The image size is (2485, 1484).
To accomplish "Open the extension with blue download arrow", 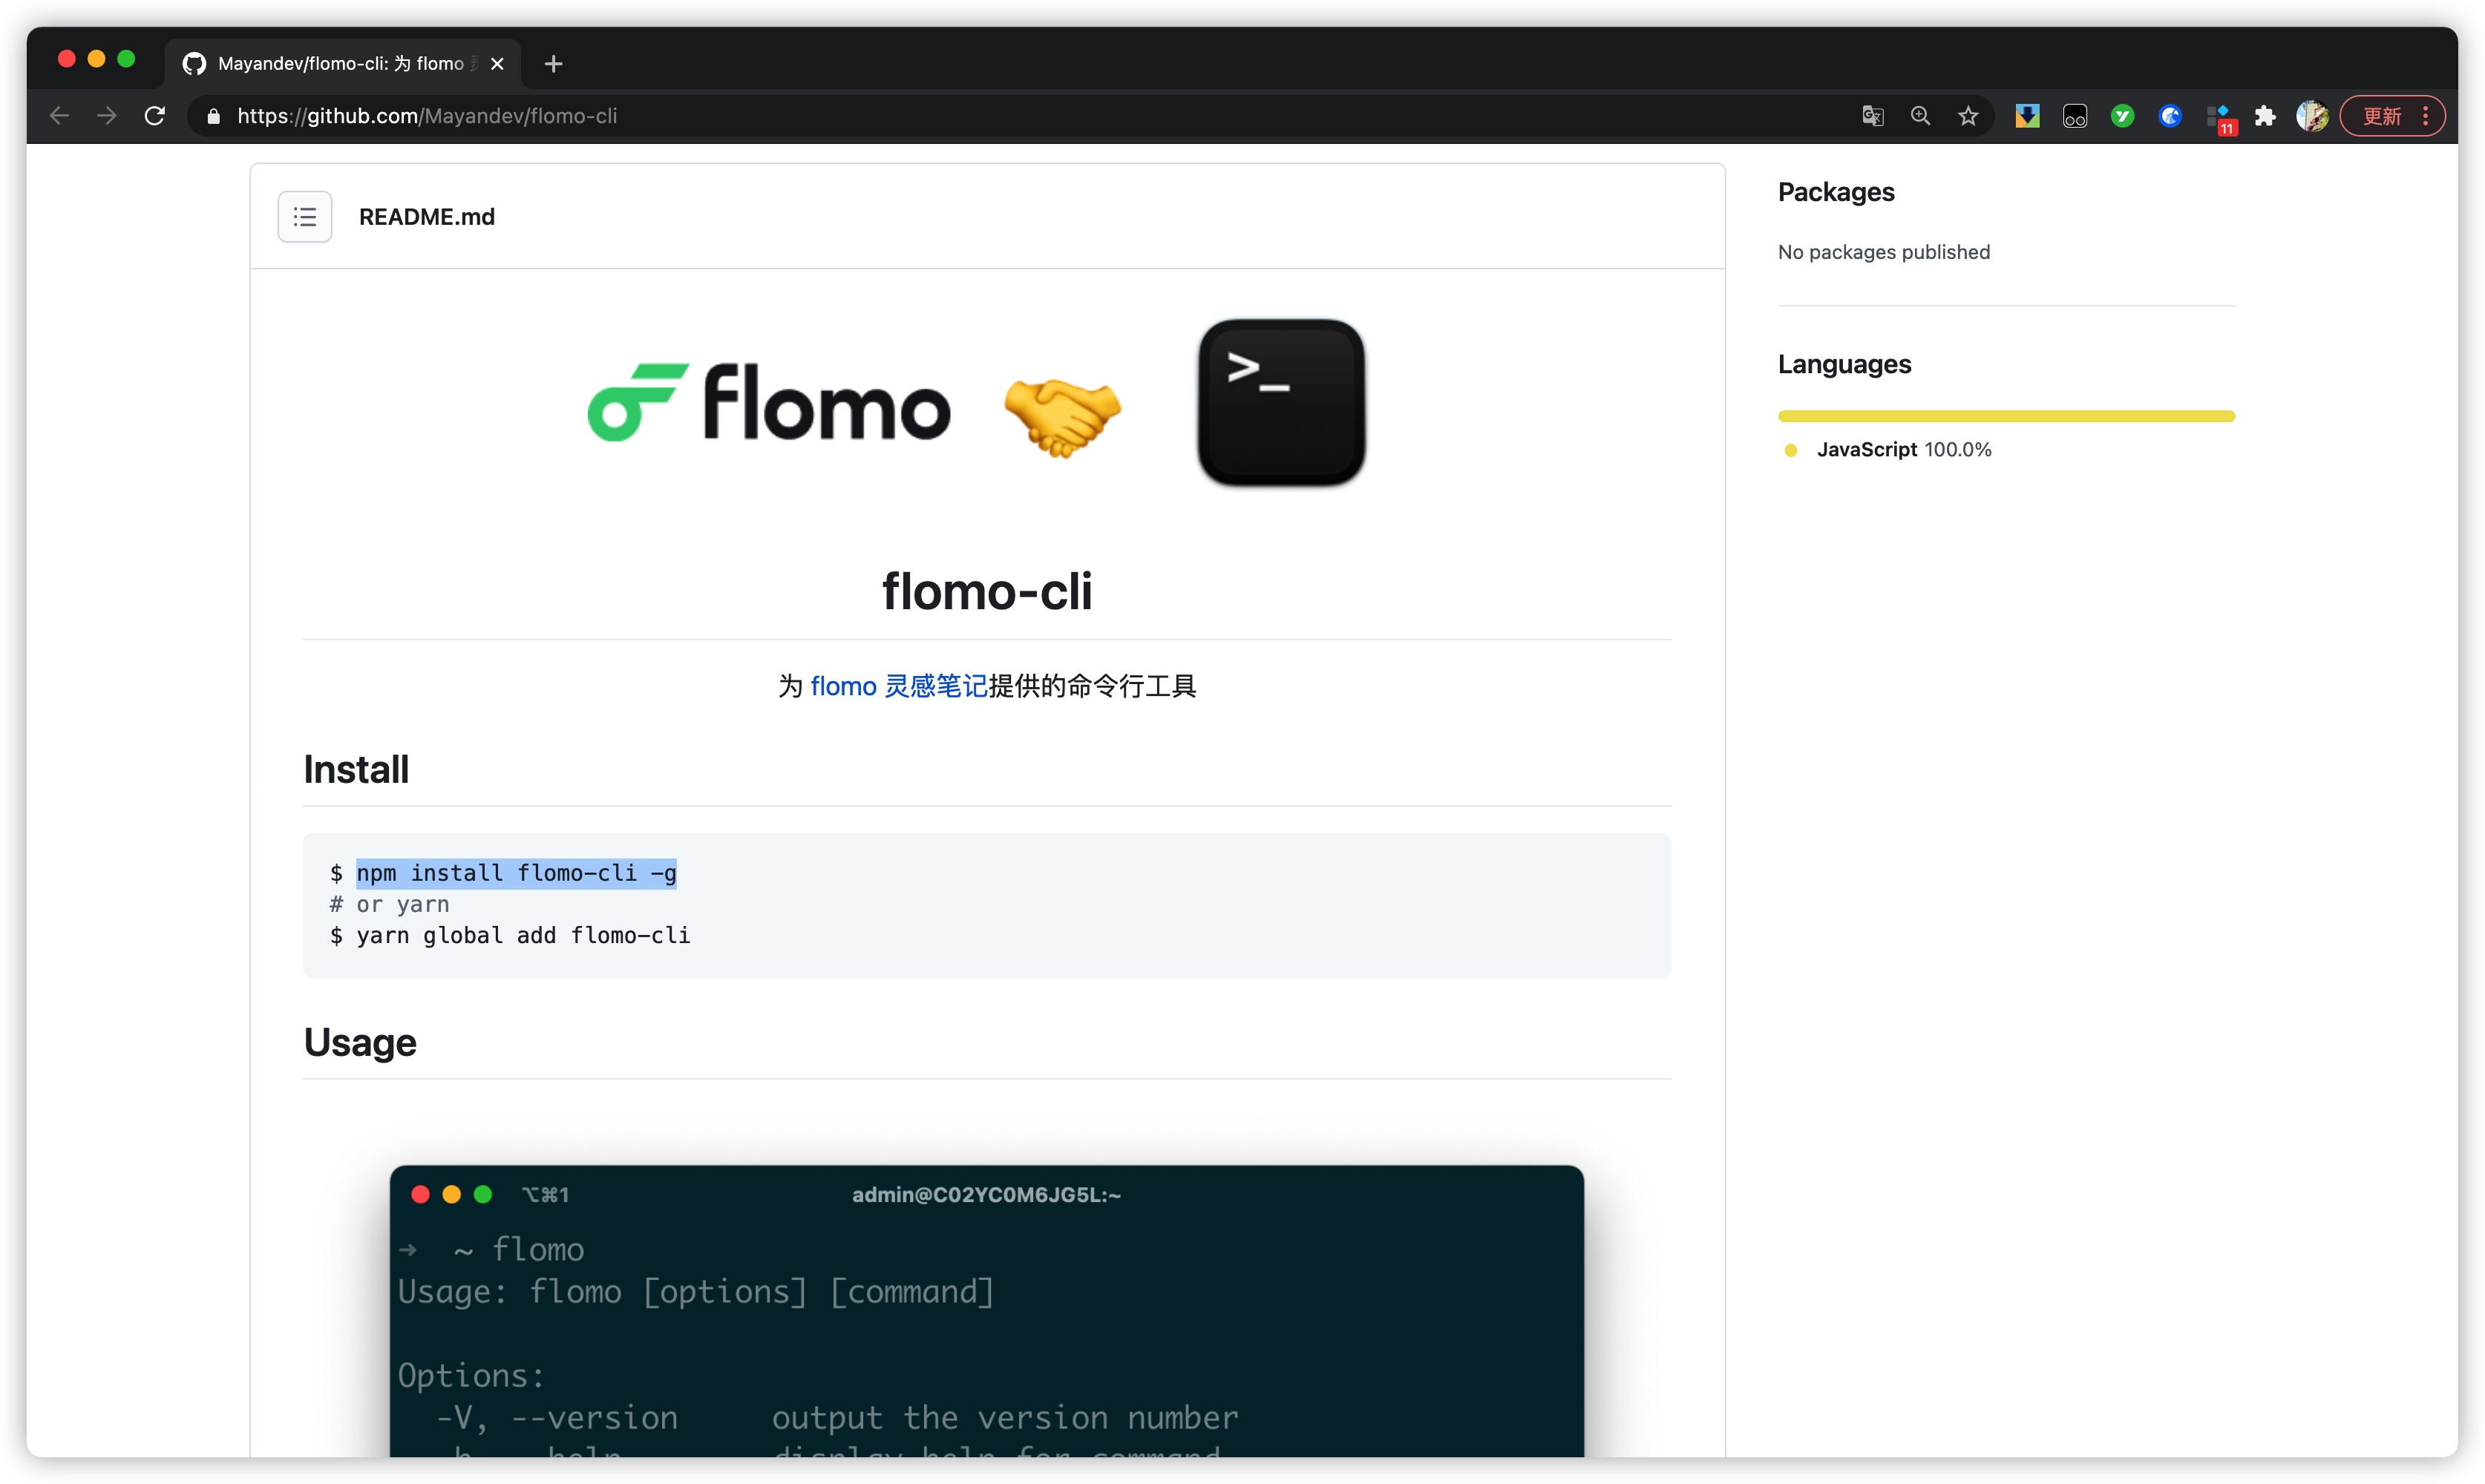I will (x=2026, y=116).
